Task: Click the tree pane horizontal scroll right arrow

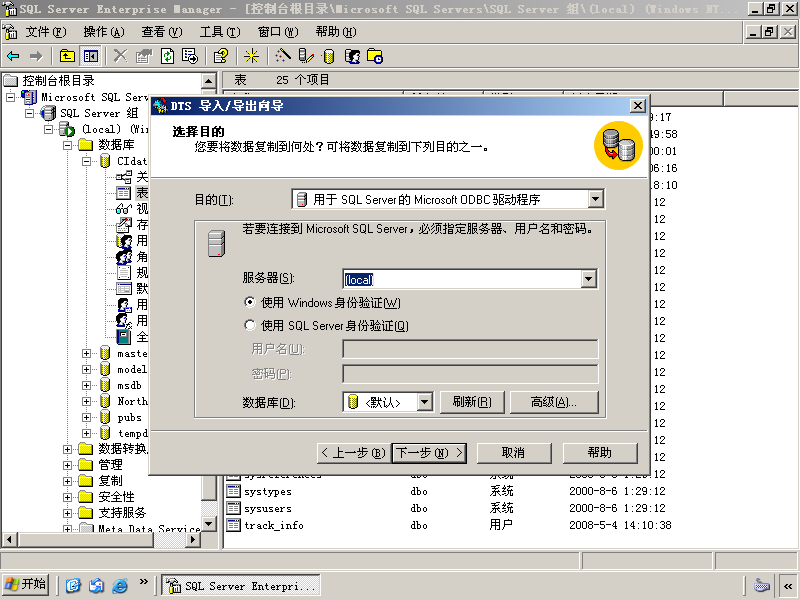Action: click(192, 539)
